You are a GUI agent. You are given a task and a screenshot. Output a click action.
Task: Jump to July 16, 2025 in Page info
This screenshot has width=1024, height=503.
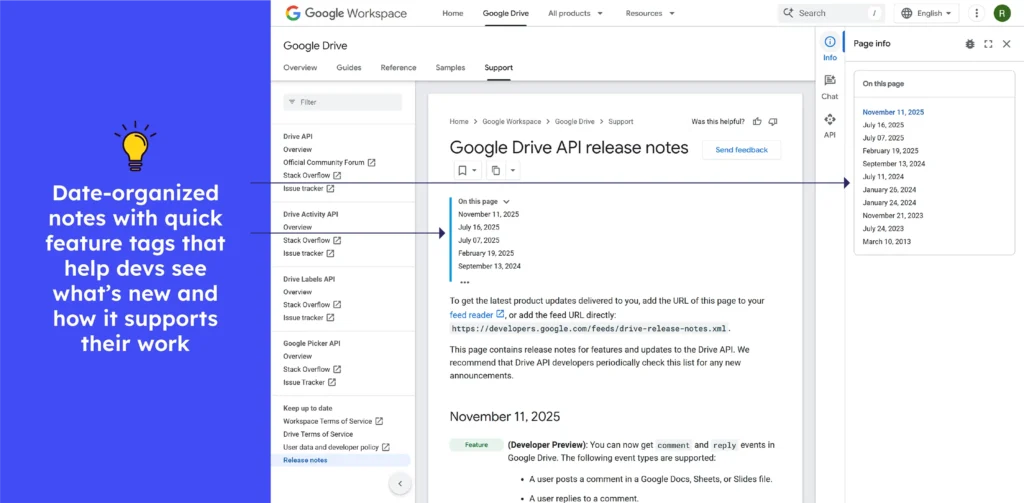tap(883, 125)
